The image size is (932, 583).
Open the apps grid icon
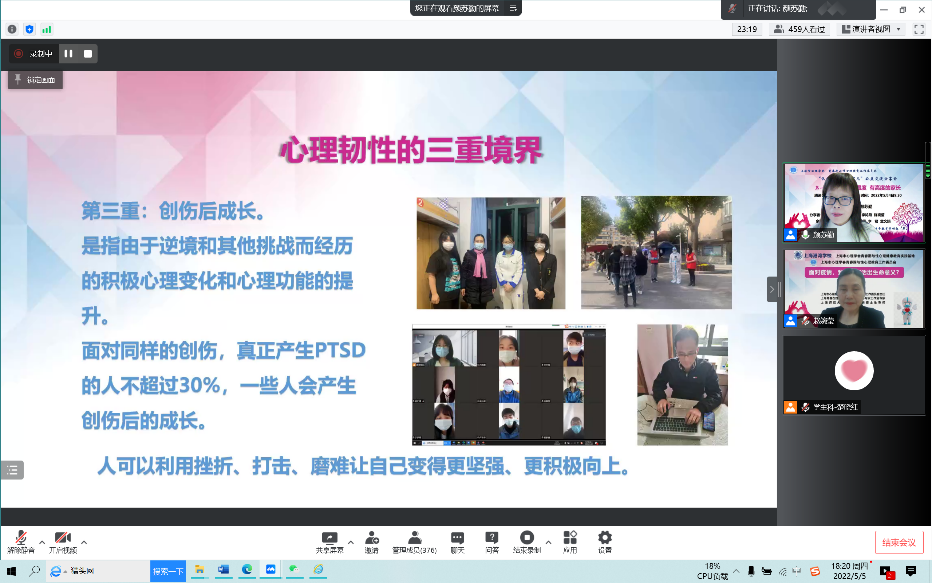(x=570, y=542)
